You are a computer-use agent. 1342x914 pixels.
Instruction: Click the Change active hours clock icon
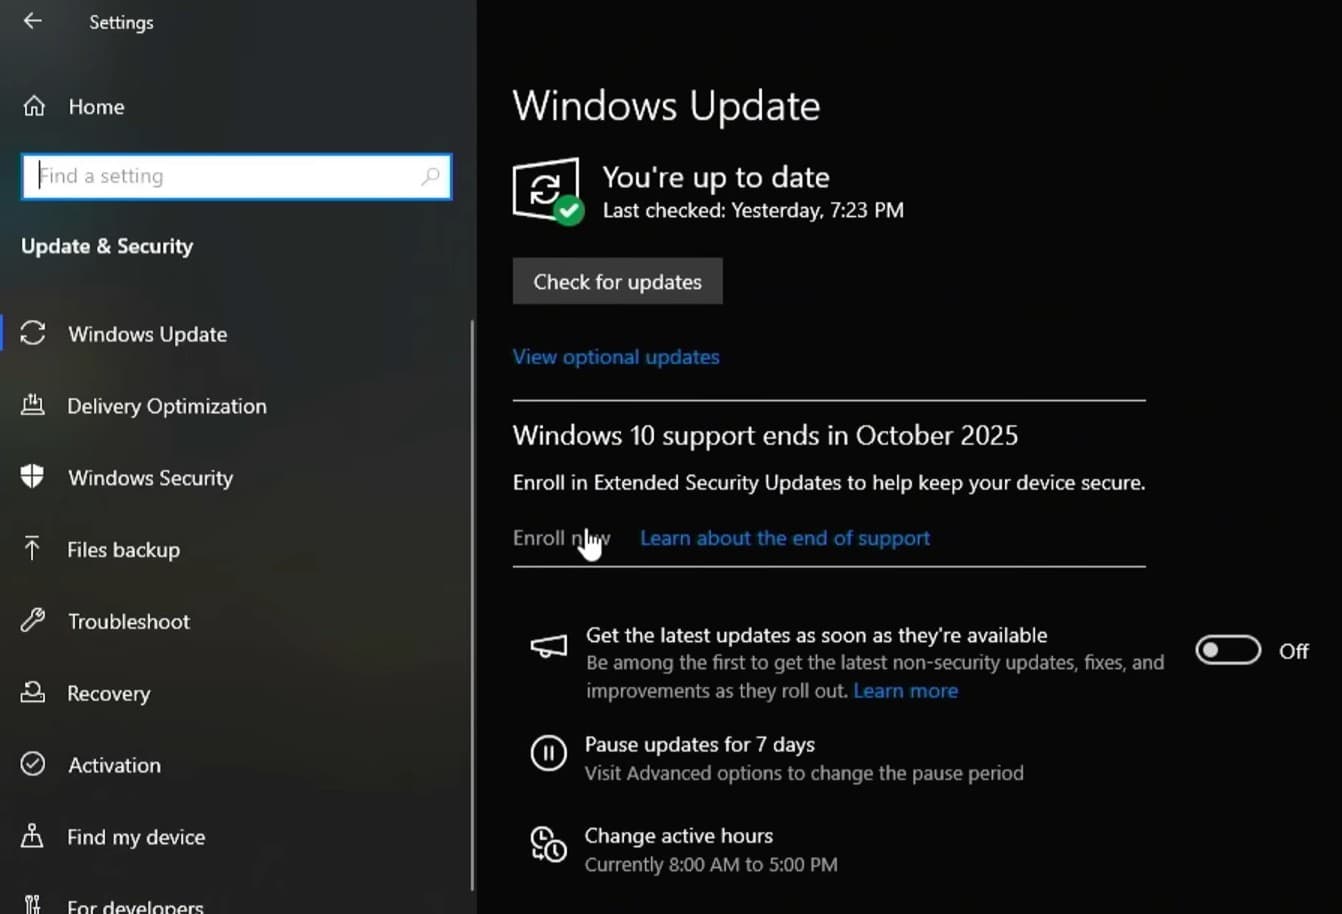(x=548, y=845)
